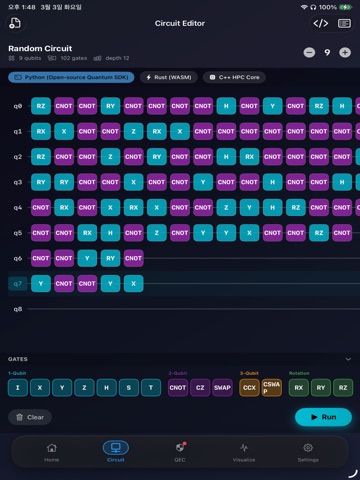Select the Y gate on q0
Image resolution: width=360 pixels, height=480 pixels.
(272, 106)
